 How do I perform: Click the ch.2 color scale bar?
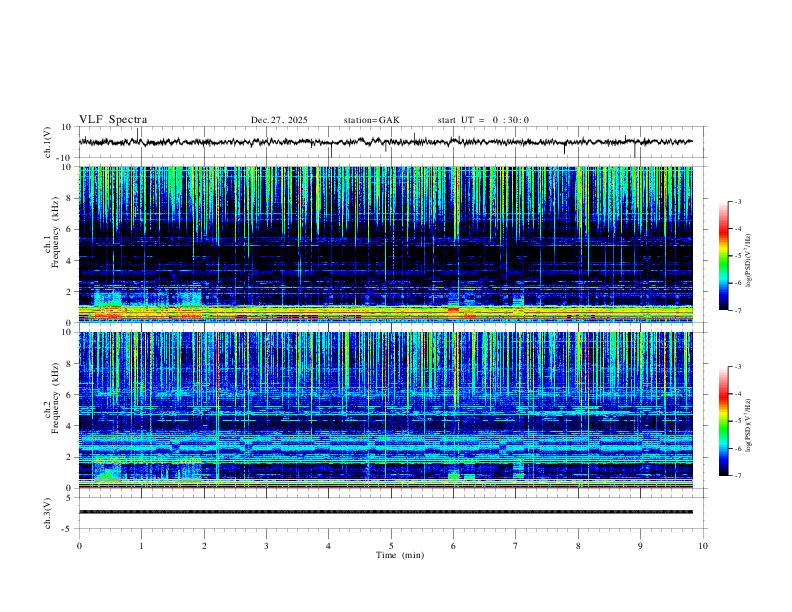coord(723,421)
